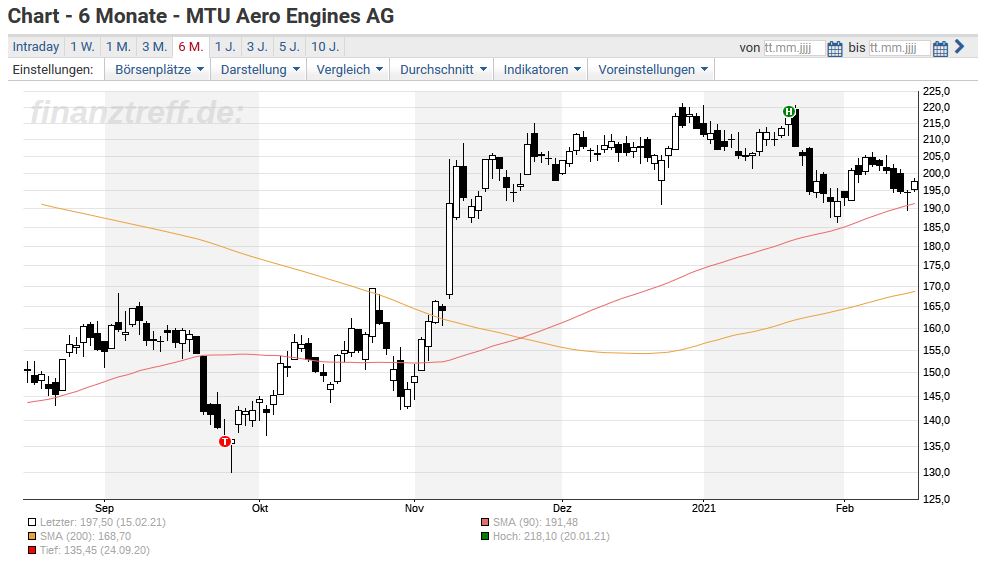Open the 'bis' date calendar picker icon
The height and width of the screenshot is (563, 991).
940,48
